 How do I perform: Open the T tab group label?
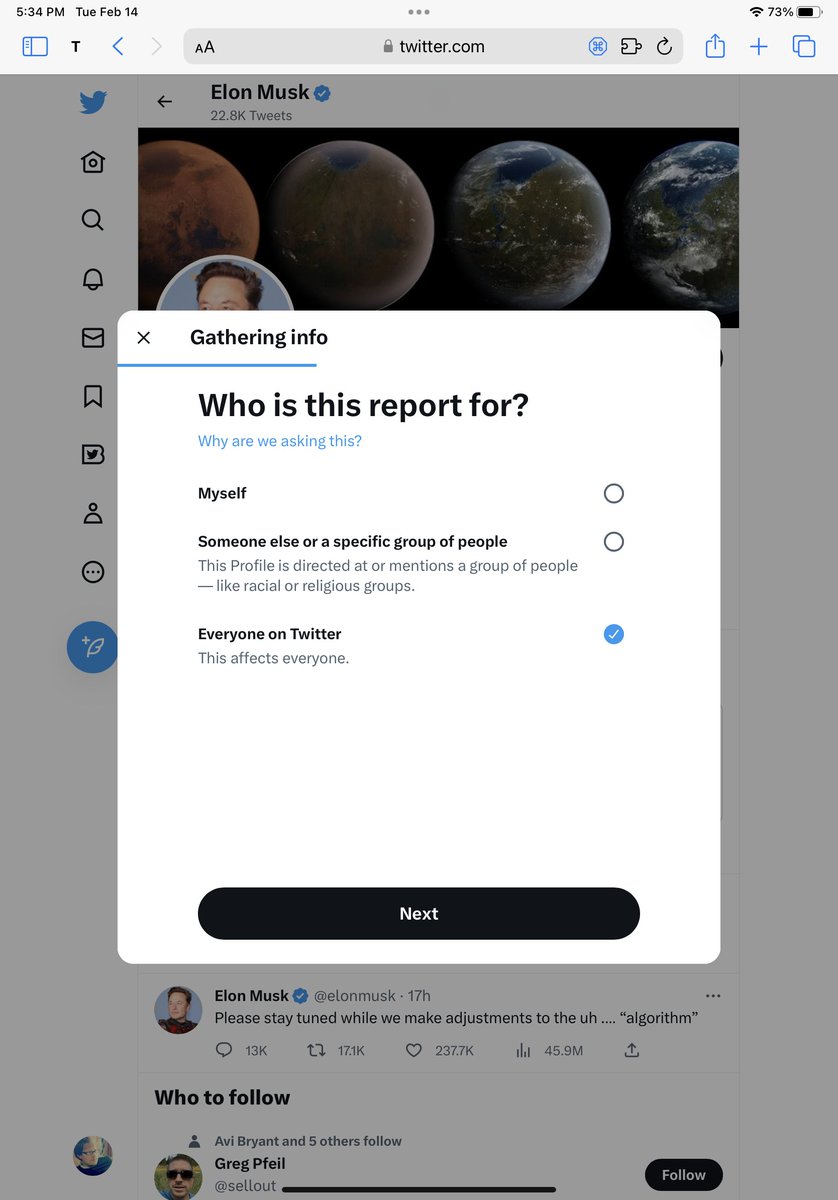[76, 47]
